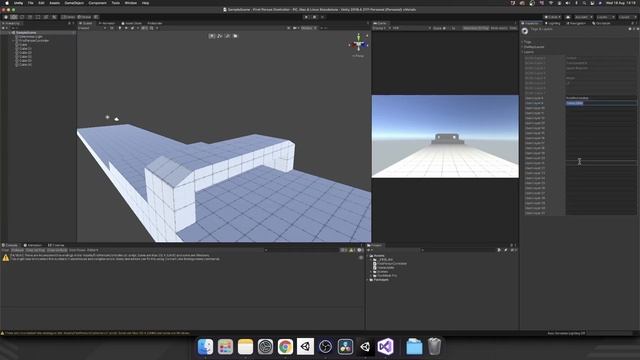Viewport: 640px width, 360px height.
Task: Click the Collab button
Action: tap(552, 17)
